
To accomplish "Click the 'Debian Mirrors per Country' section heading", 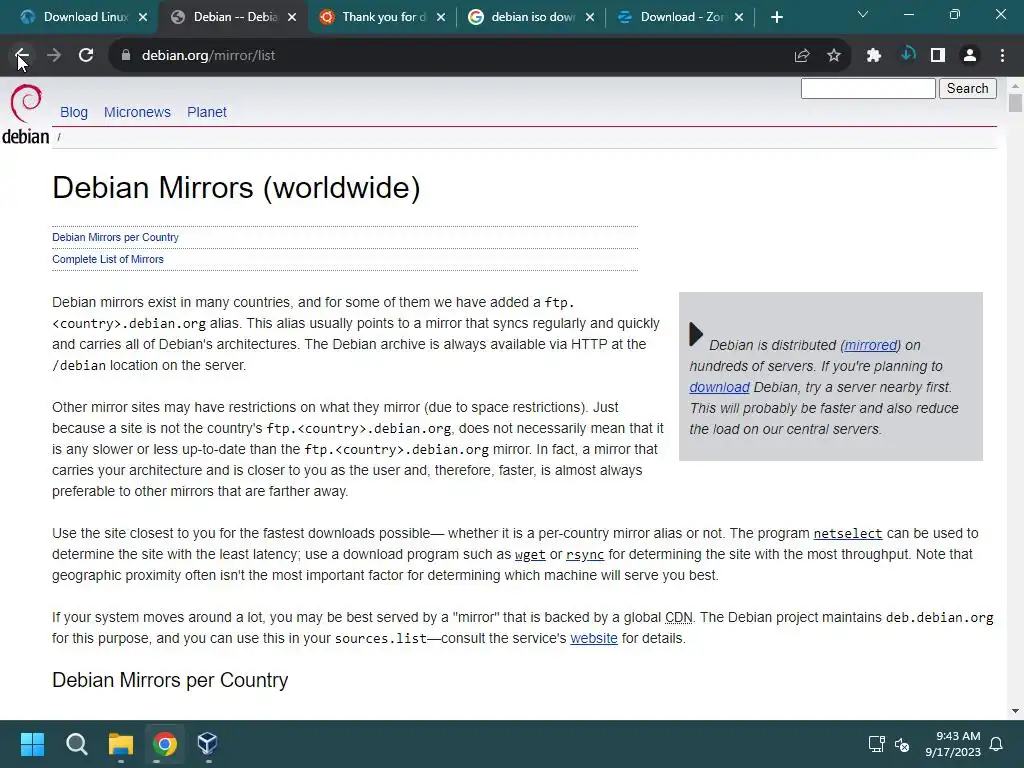I will pyautogui.click(x=170, y=680).
